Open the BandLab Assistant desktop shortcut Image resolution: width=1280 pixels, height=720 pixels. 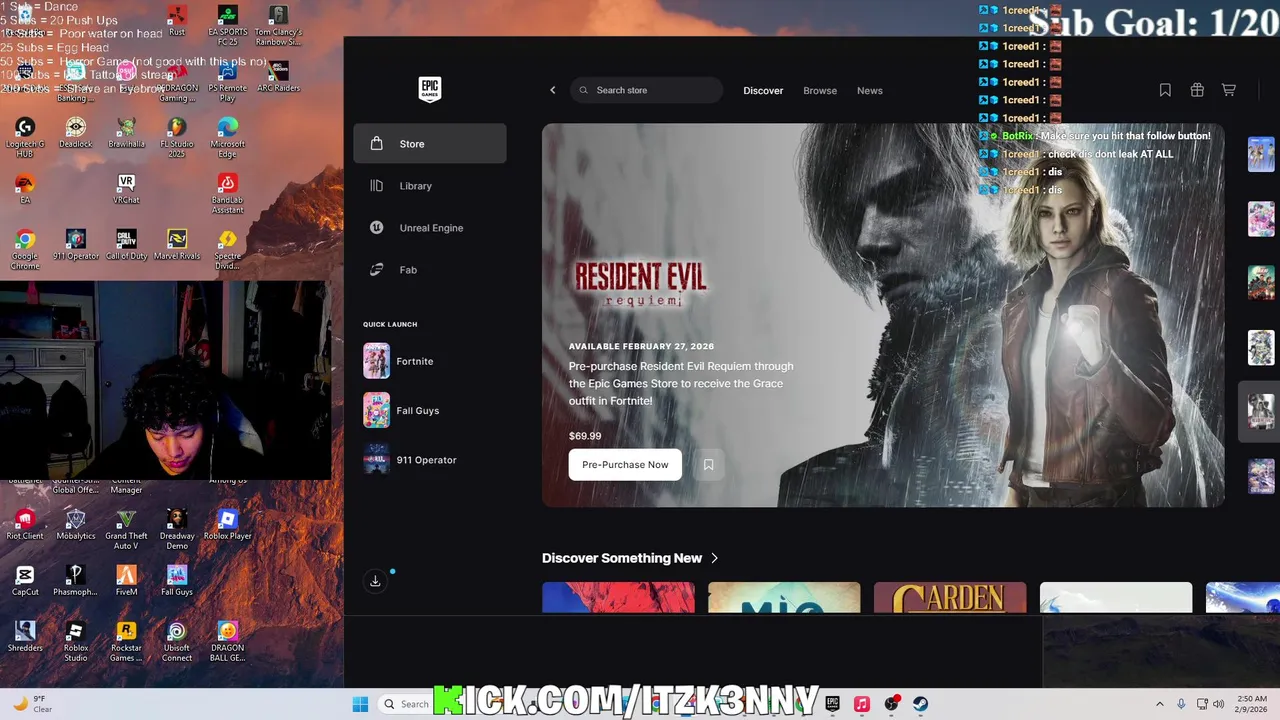(x=228, y=193)
